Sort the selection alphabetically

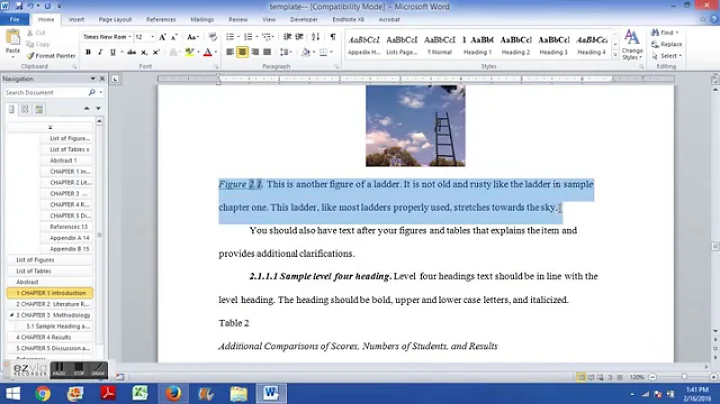[315, 37]
